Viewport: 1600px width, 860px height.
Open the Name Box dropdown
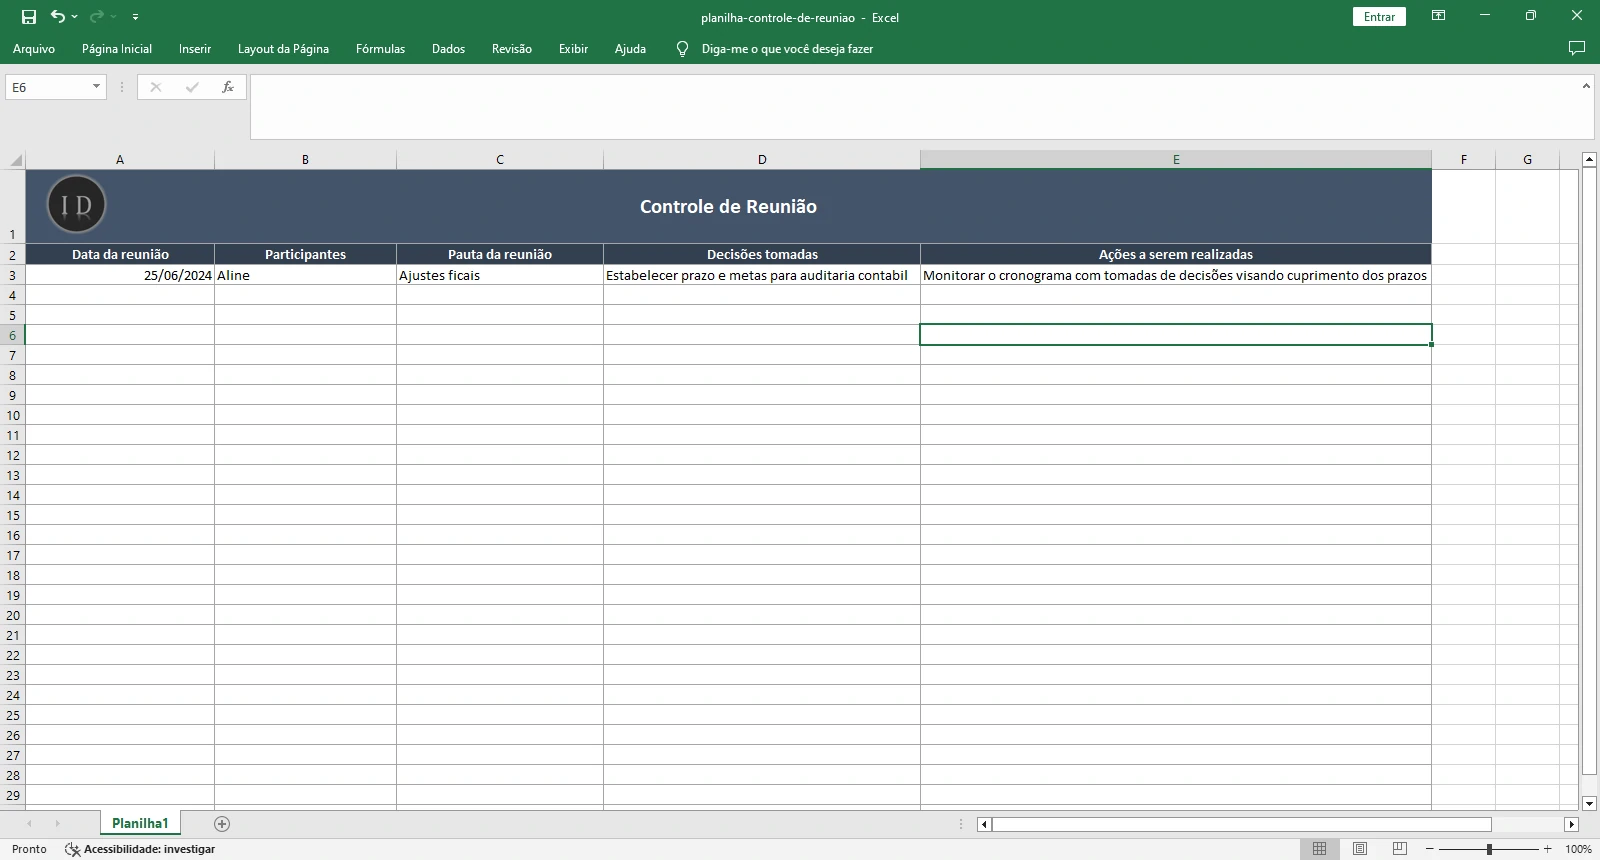tap(96, 87)
